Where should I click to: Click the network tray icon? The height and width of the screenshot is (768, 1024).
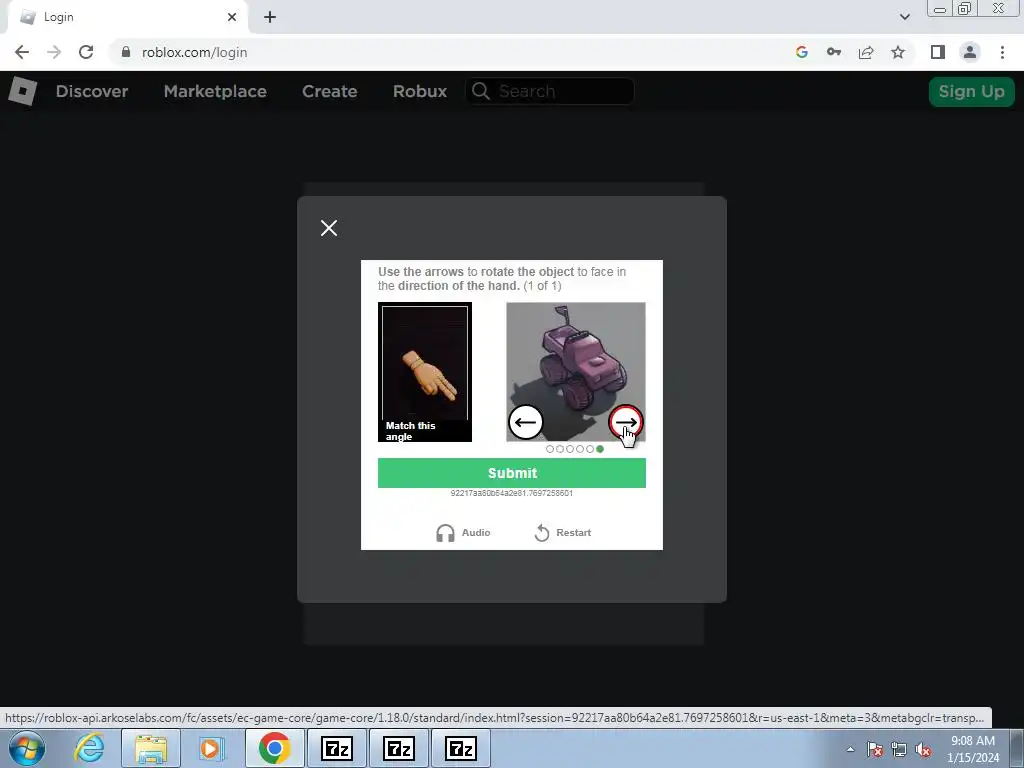coord(899,749)
